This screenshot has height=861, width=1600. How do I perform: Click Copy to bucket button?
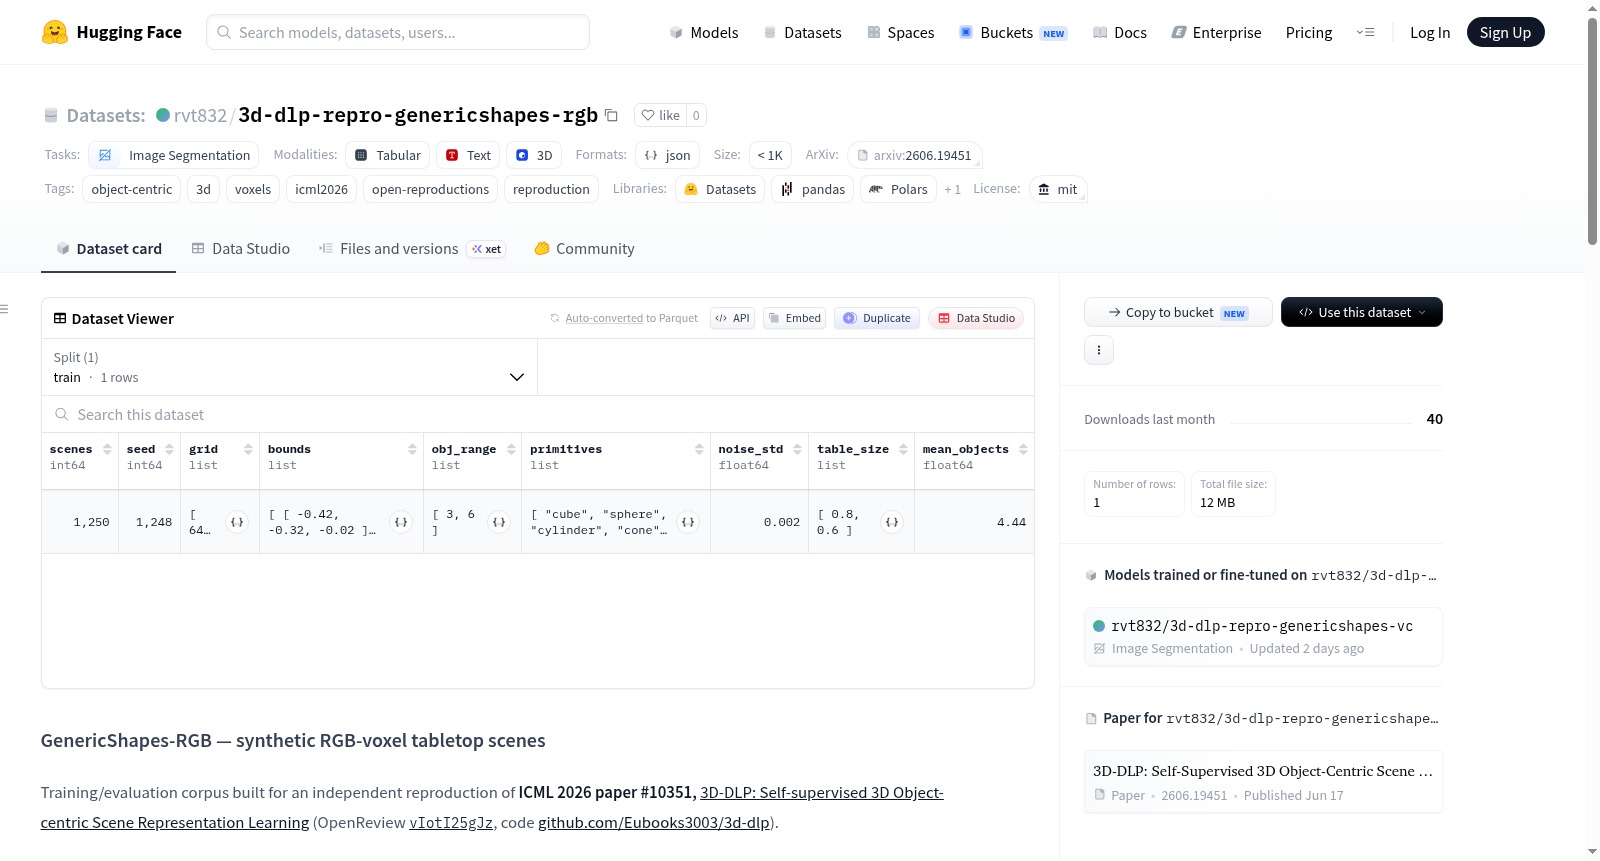coord(1178,312)
